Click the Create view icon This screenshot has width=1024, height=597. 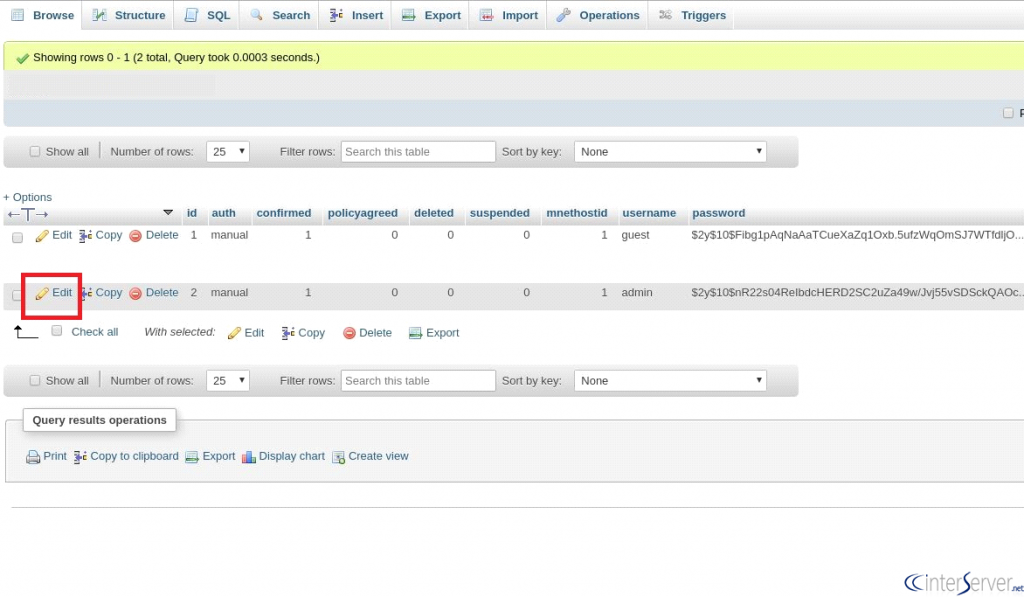click(x=338, y=457)
